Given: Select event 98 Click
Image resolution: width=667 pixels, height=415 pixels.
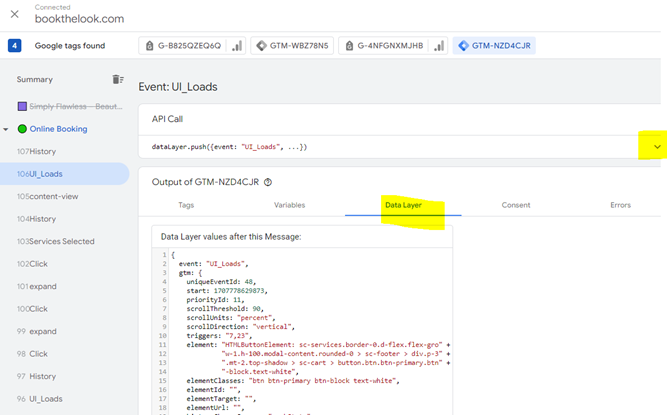Looking at the screenshot, I should (x=32, y=354).
